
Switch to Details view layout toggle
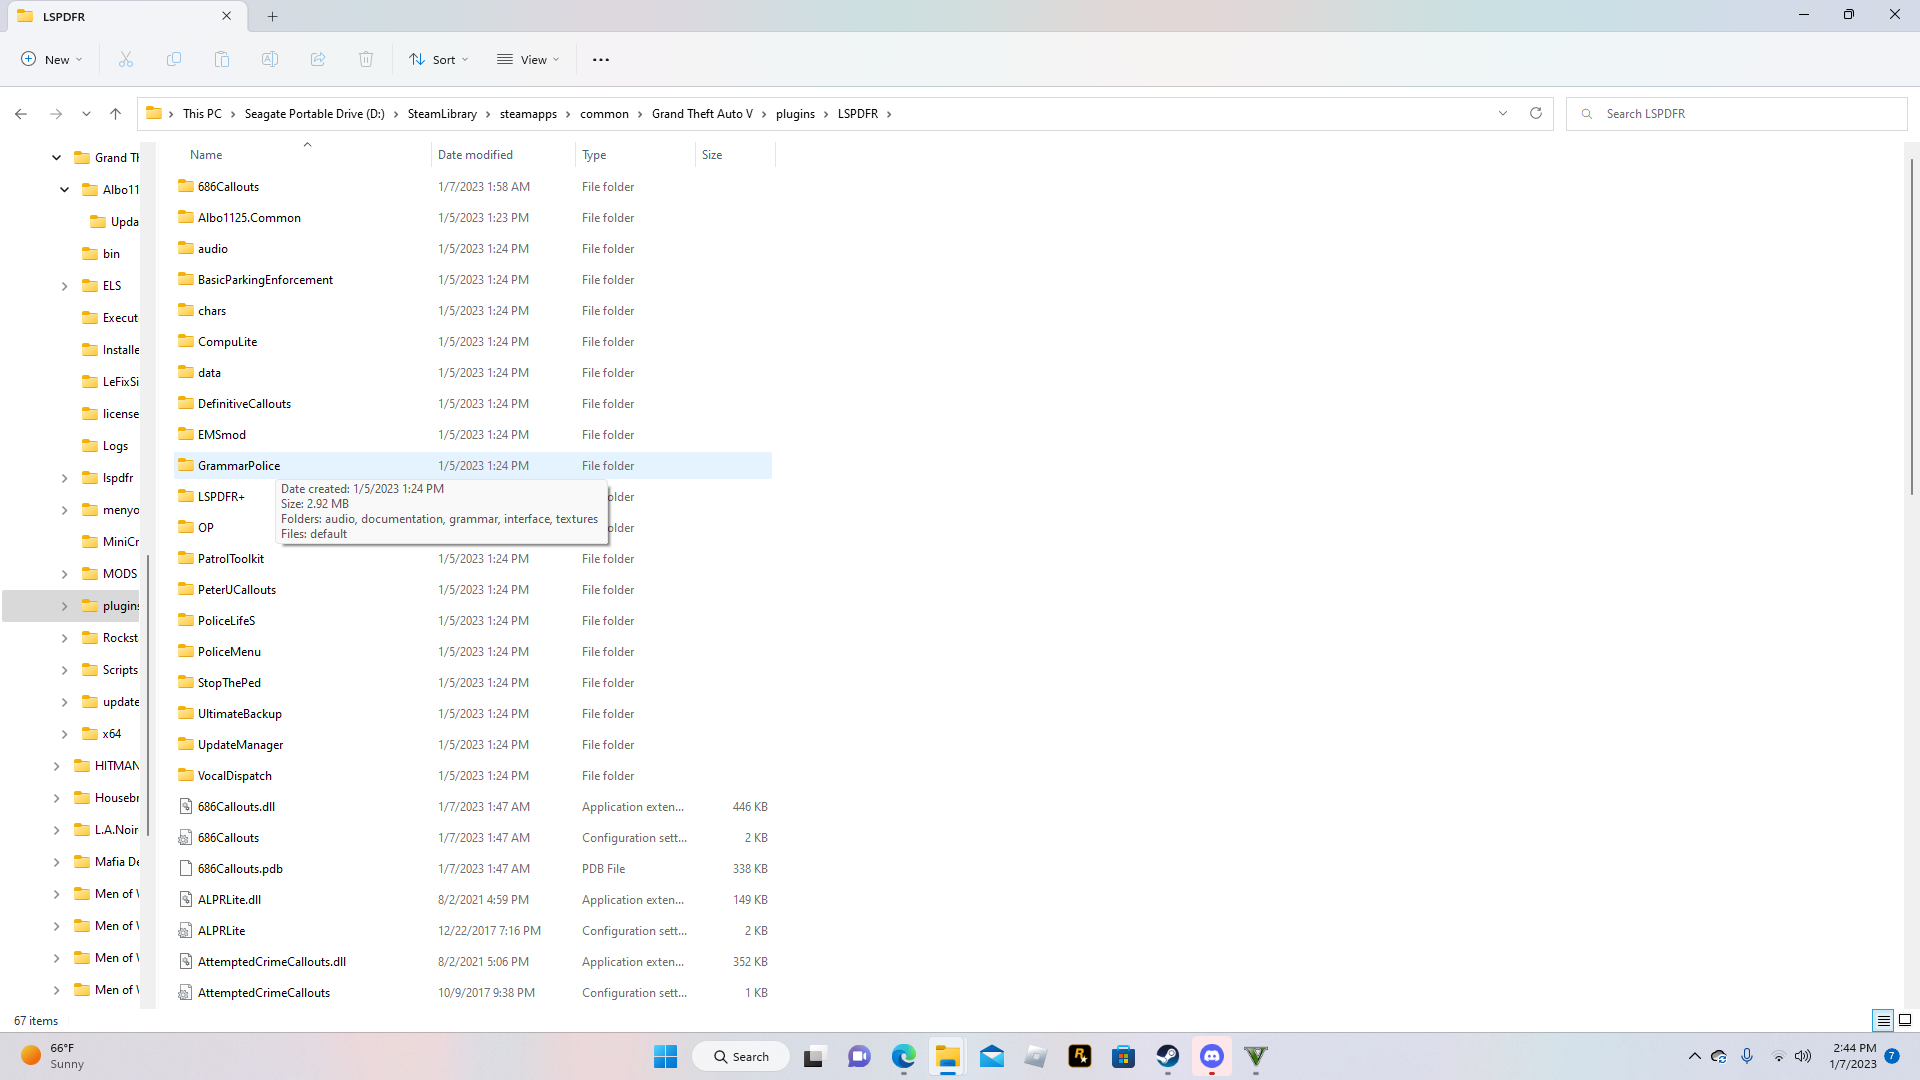pos(1883,1020)
